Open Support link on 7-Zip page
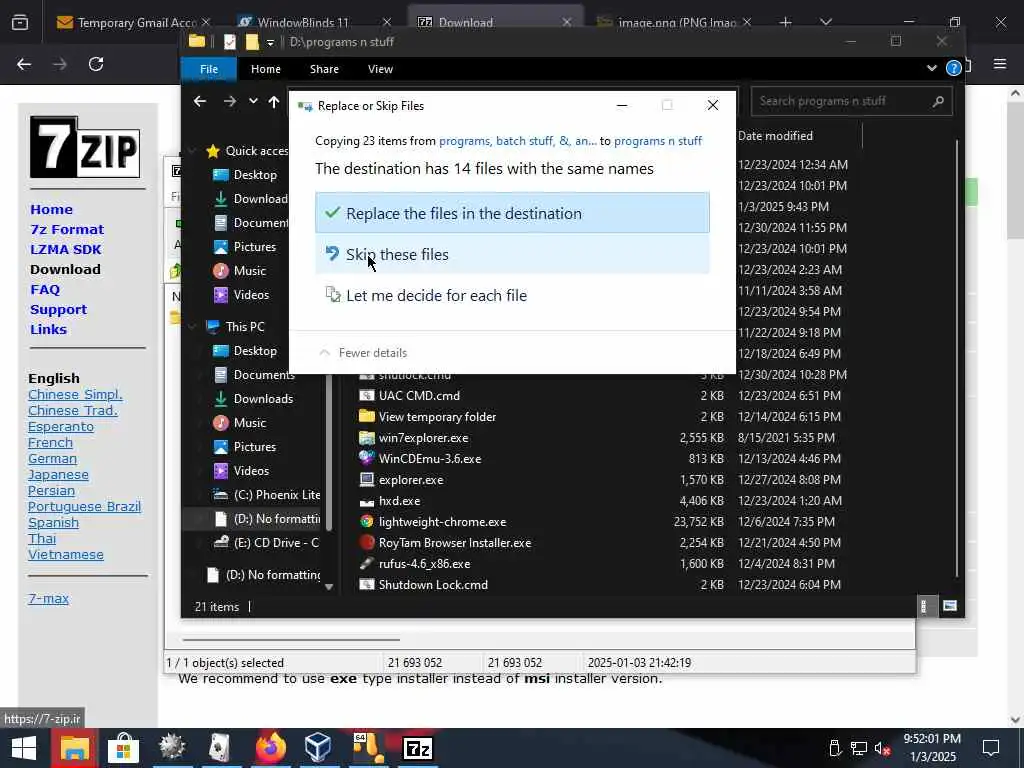Viewport: 1024px width, 768px height. (58, 310)
